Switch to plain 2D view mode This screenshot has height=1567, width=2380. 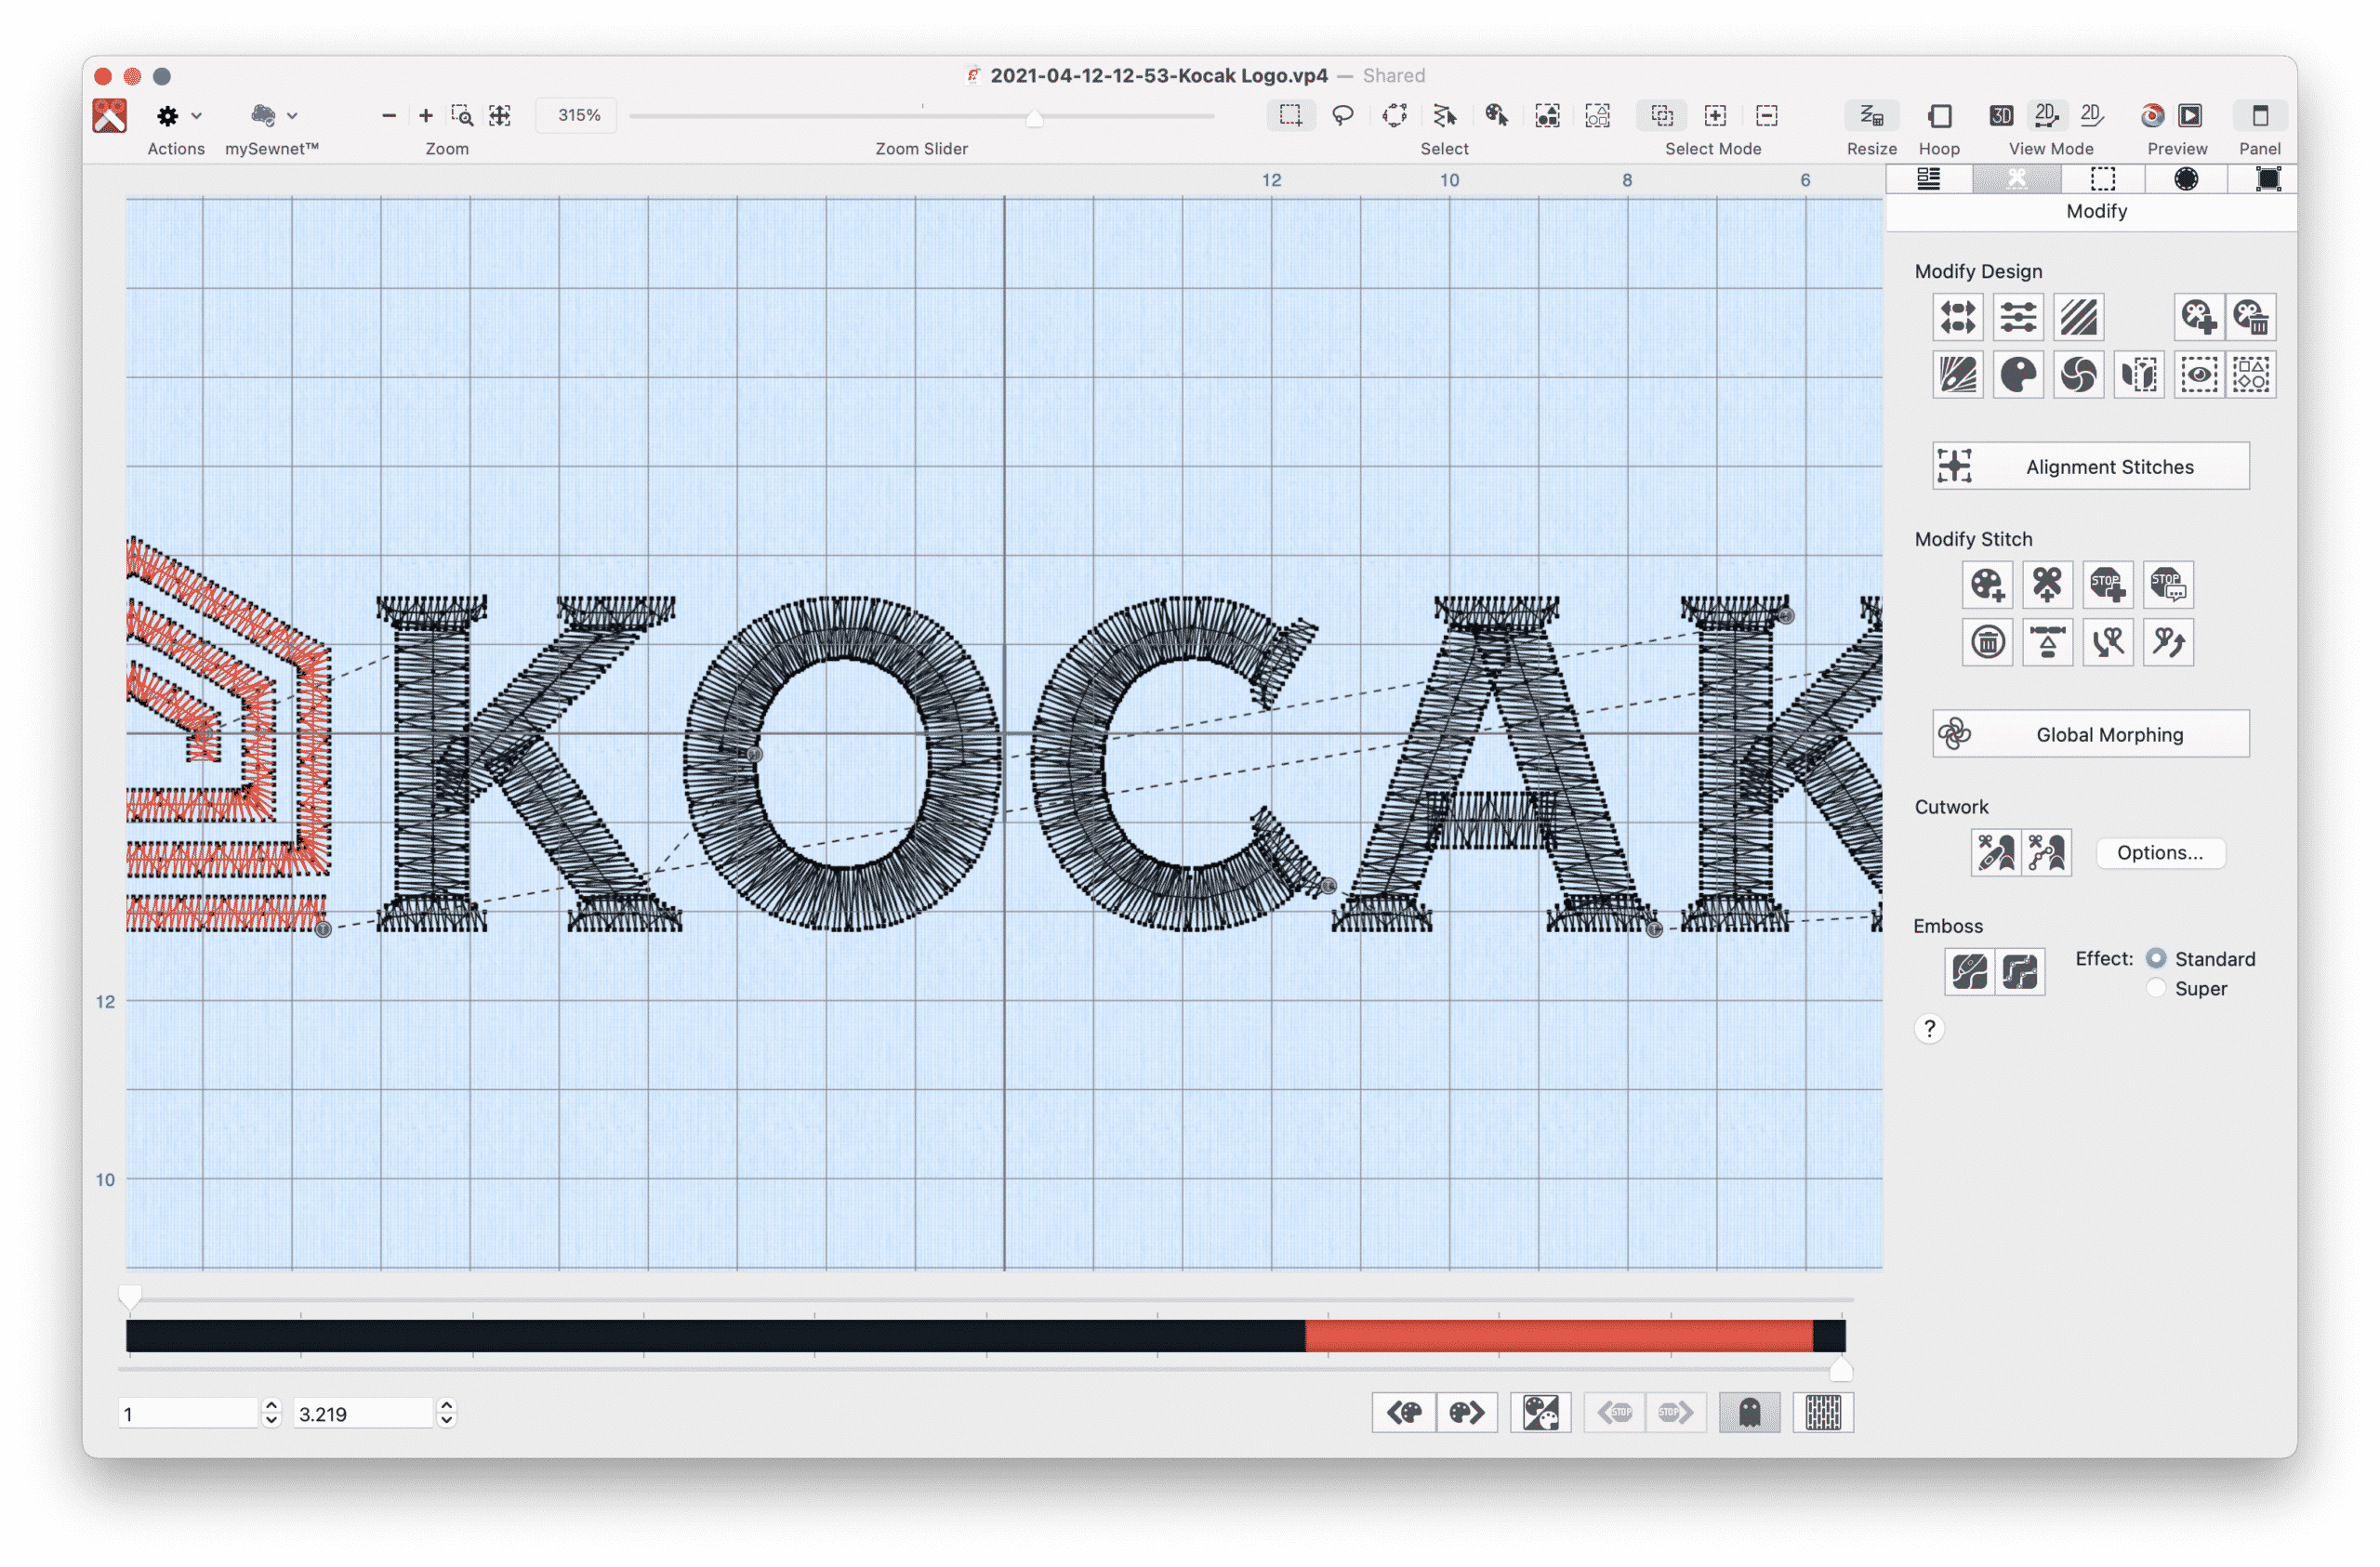coord(2092,115)
